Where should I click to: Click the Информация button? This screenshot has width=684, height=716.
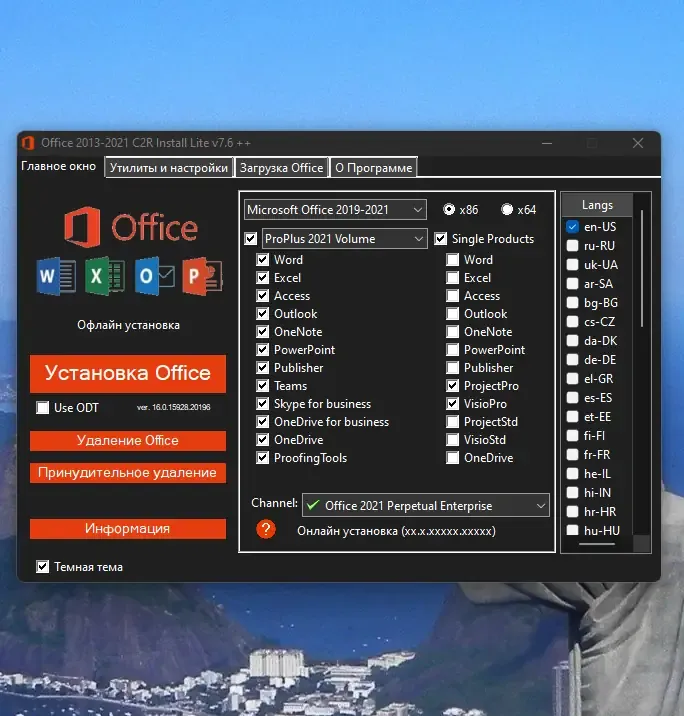pos(128,529)
